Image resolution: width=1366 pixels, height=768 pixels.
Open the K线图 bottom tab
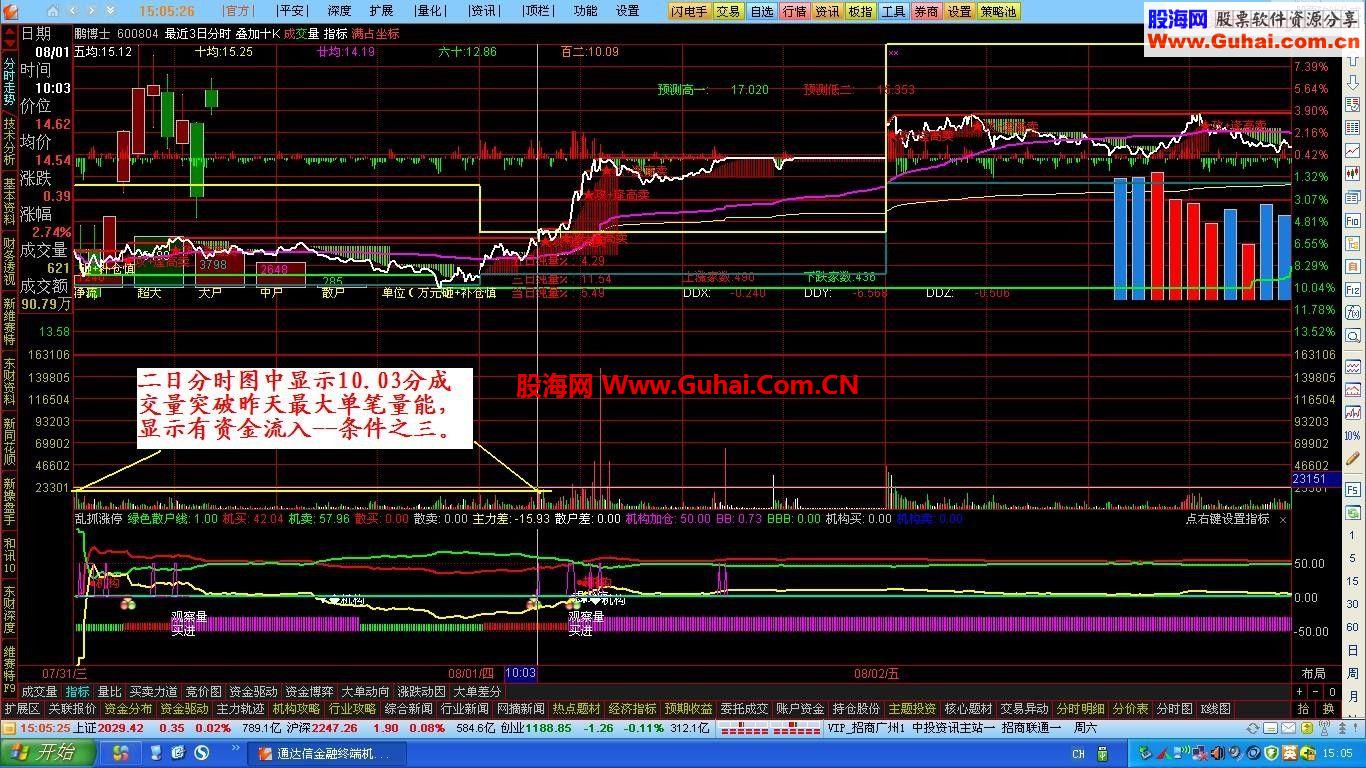(x=1216, y=709)
